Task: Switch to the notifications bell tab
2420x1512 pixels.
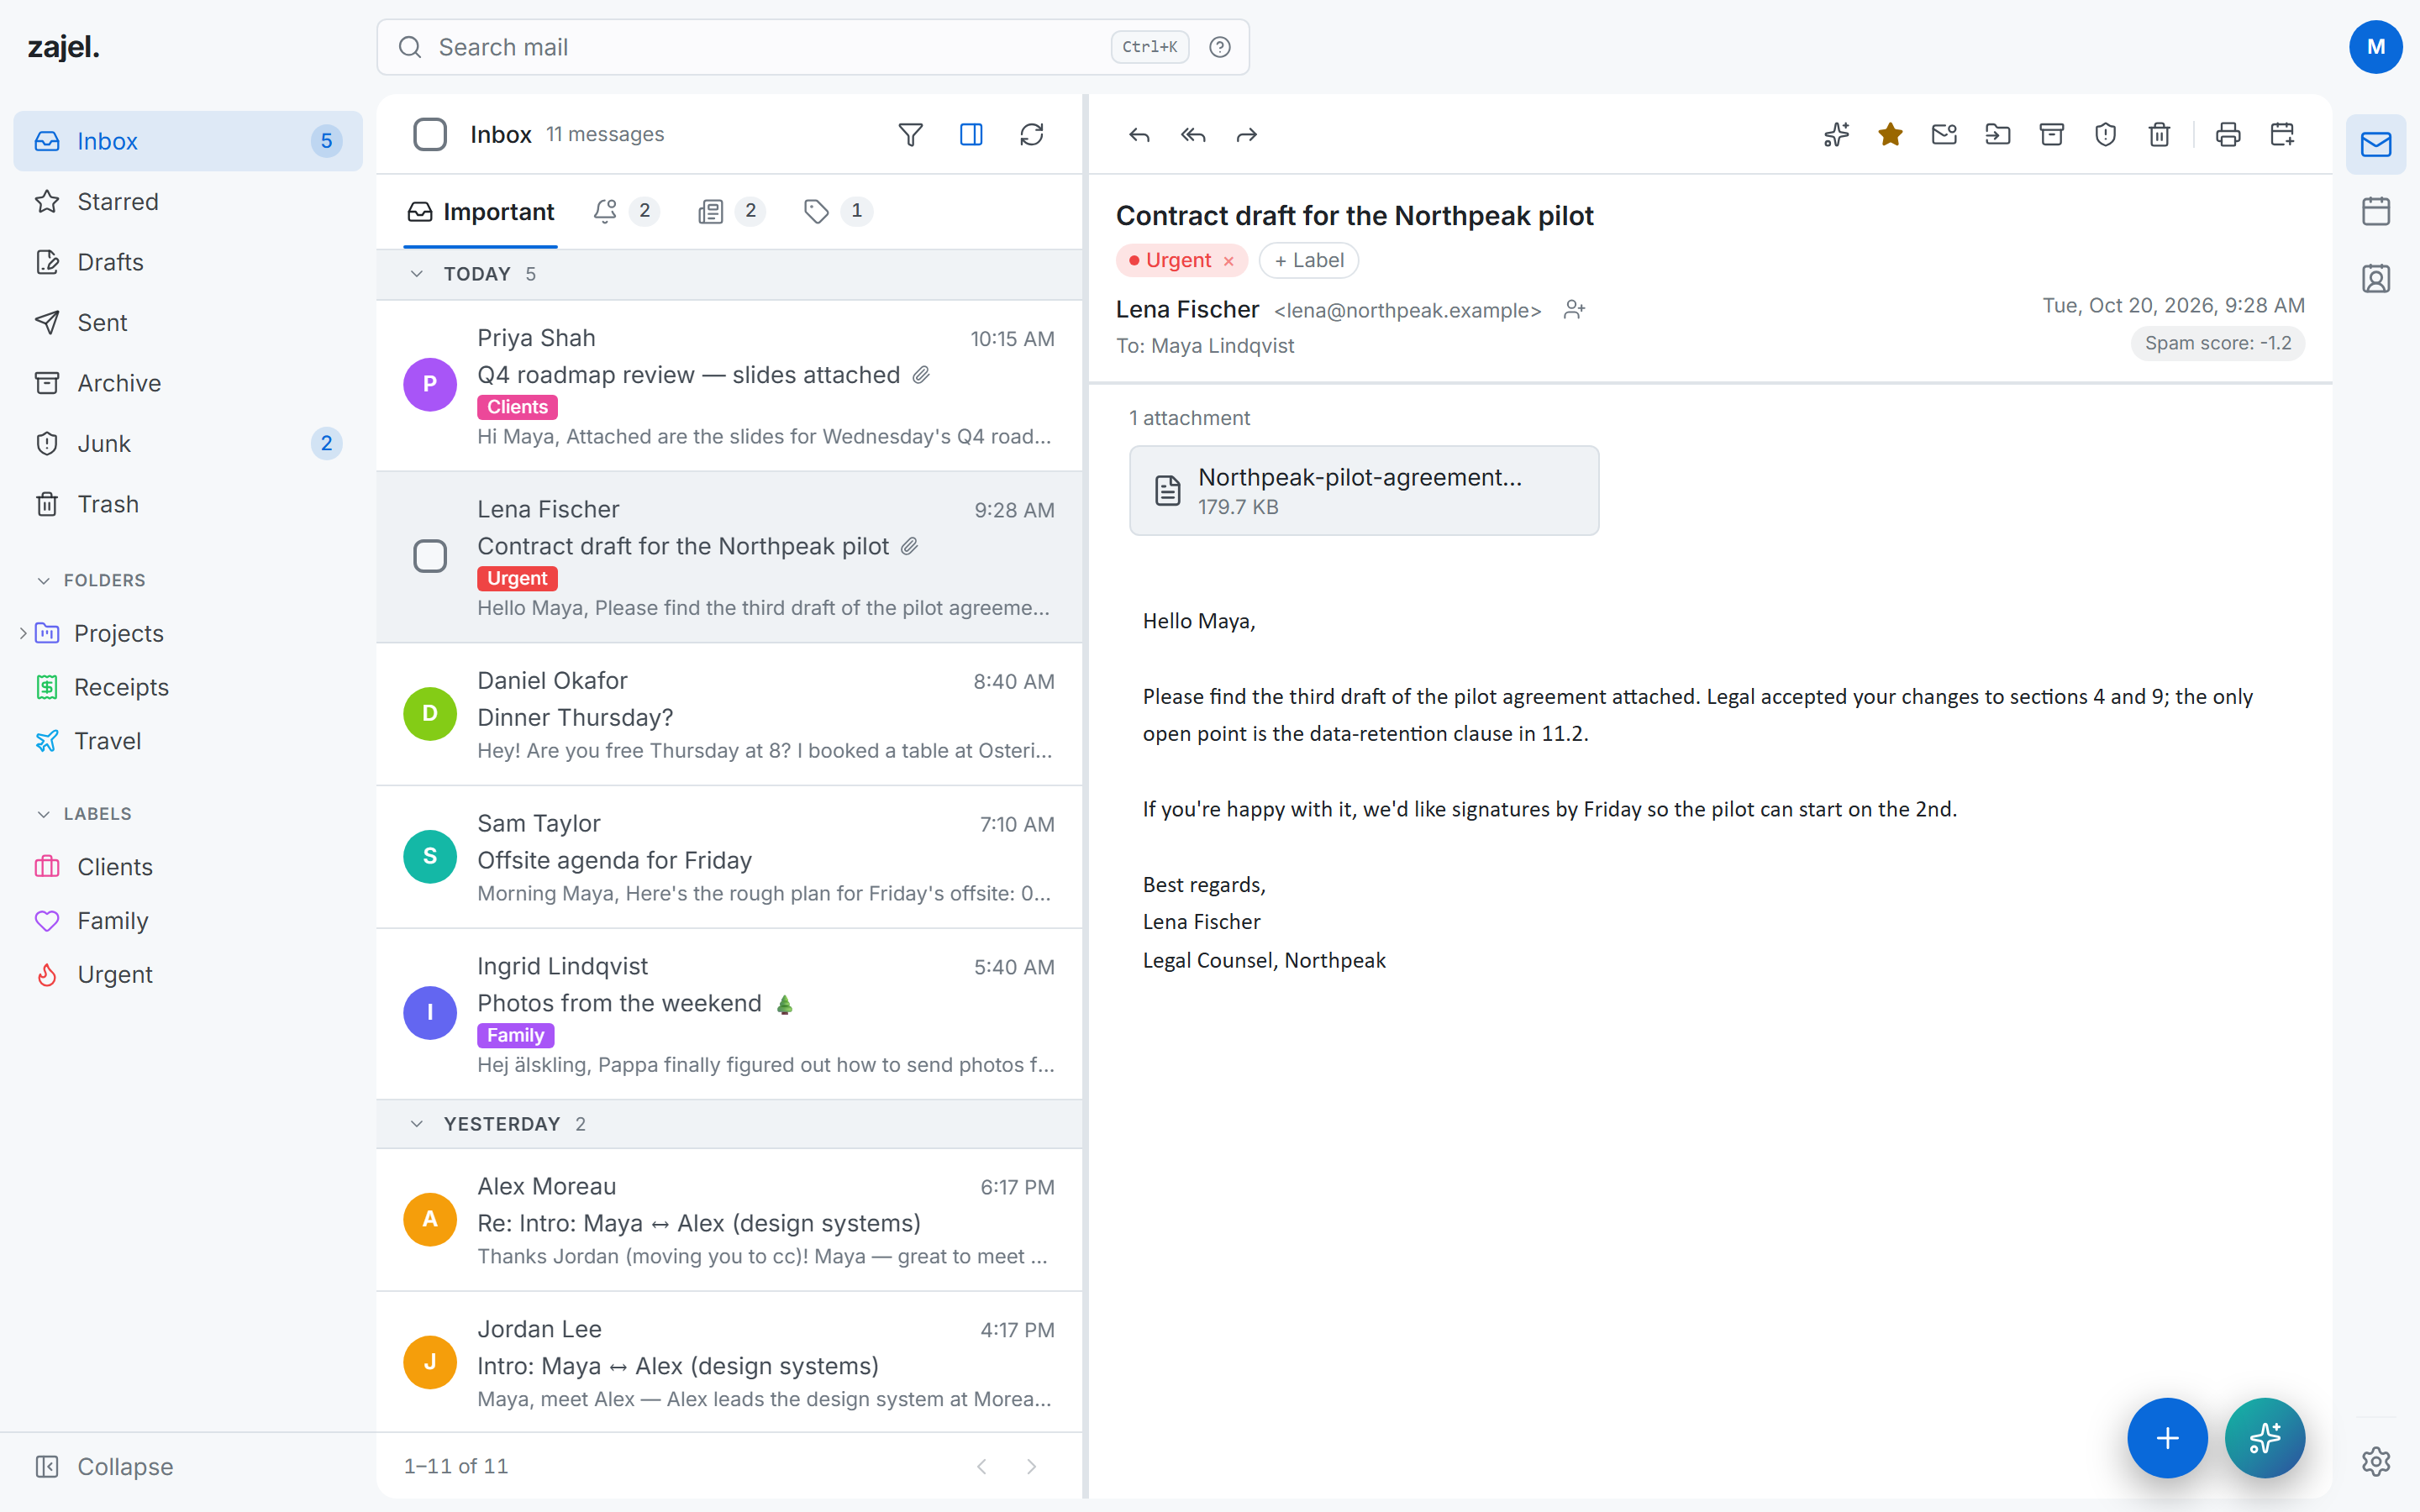Action: pyautogui.click(x=626, y=211)
